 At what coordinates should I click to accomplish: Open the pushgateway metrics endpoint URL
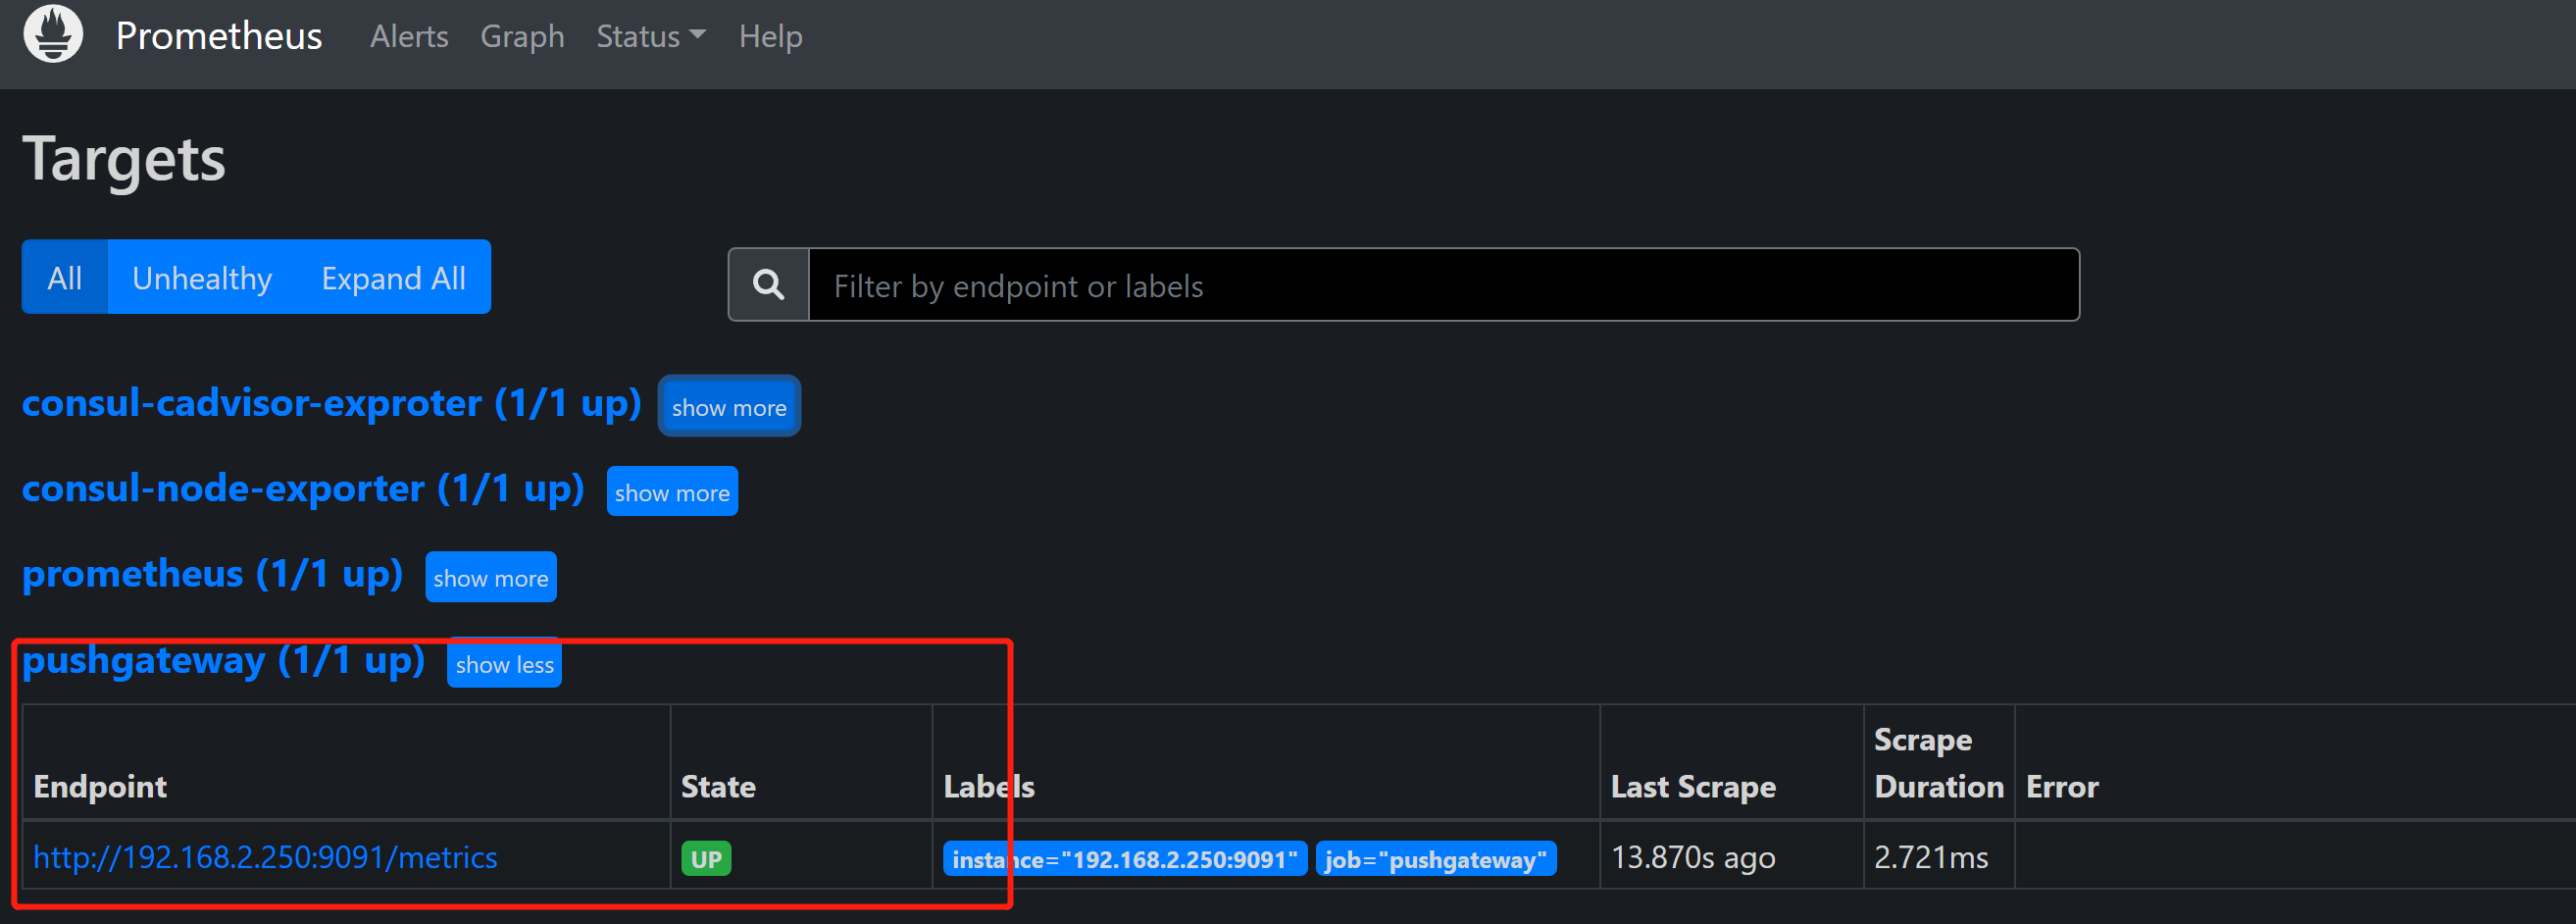265,857
